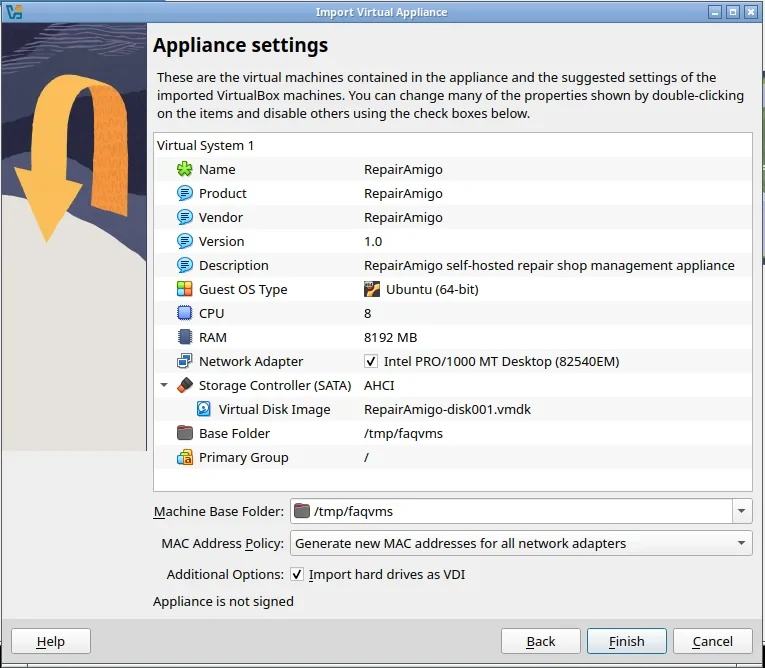Close the Import Virtual Appliance window

click(x=750, y=12)
